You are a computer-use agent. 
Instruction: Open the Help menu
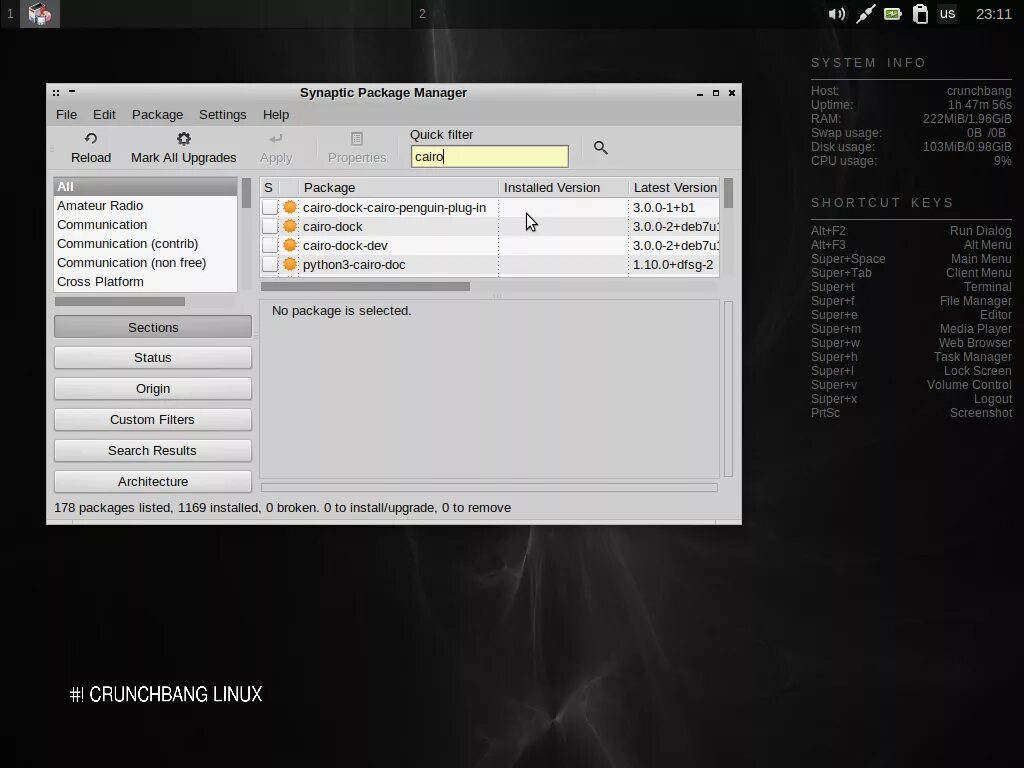point(276,114)
